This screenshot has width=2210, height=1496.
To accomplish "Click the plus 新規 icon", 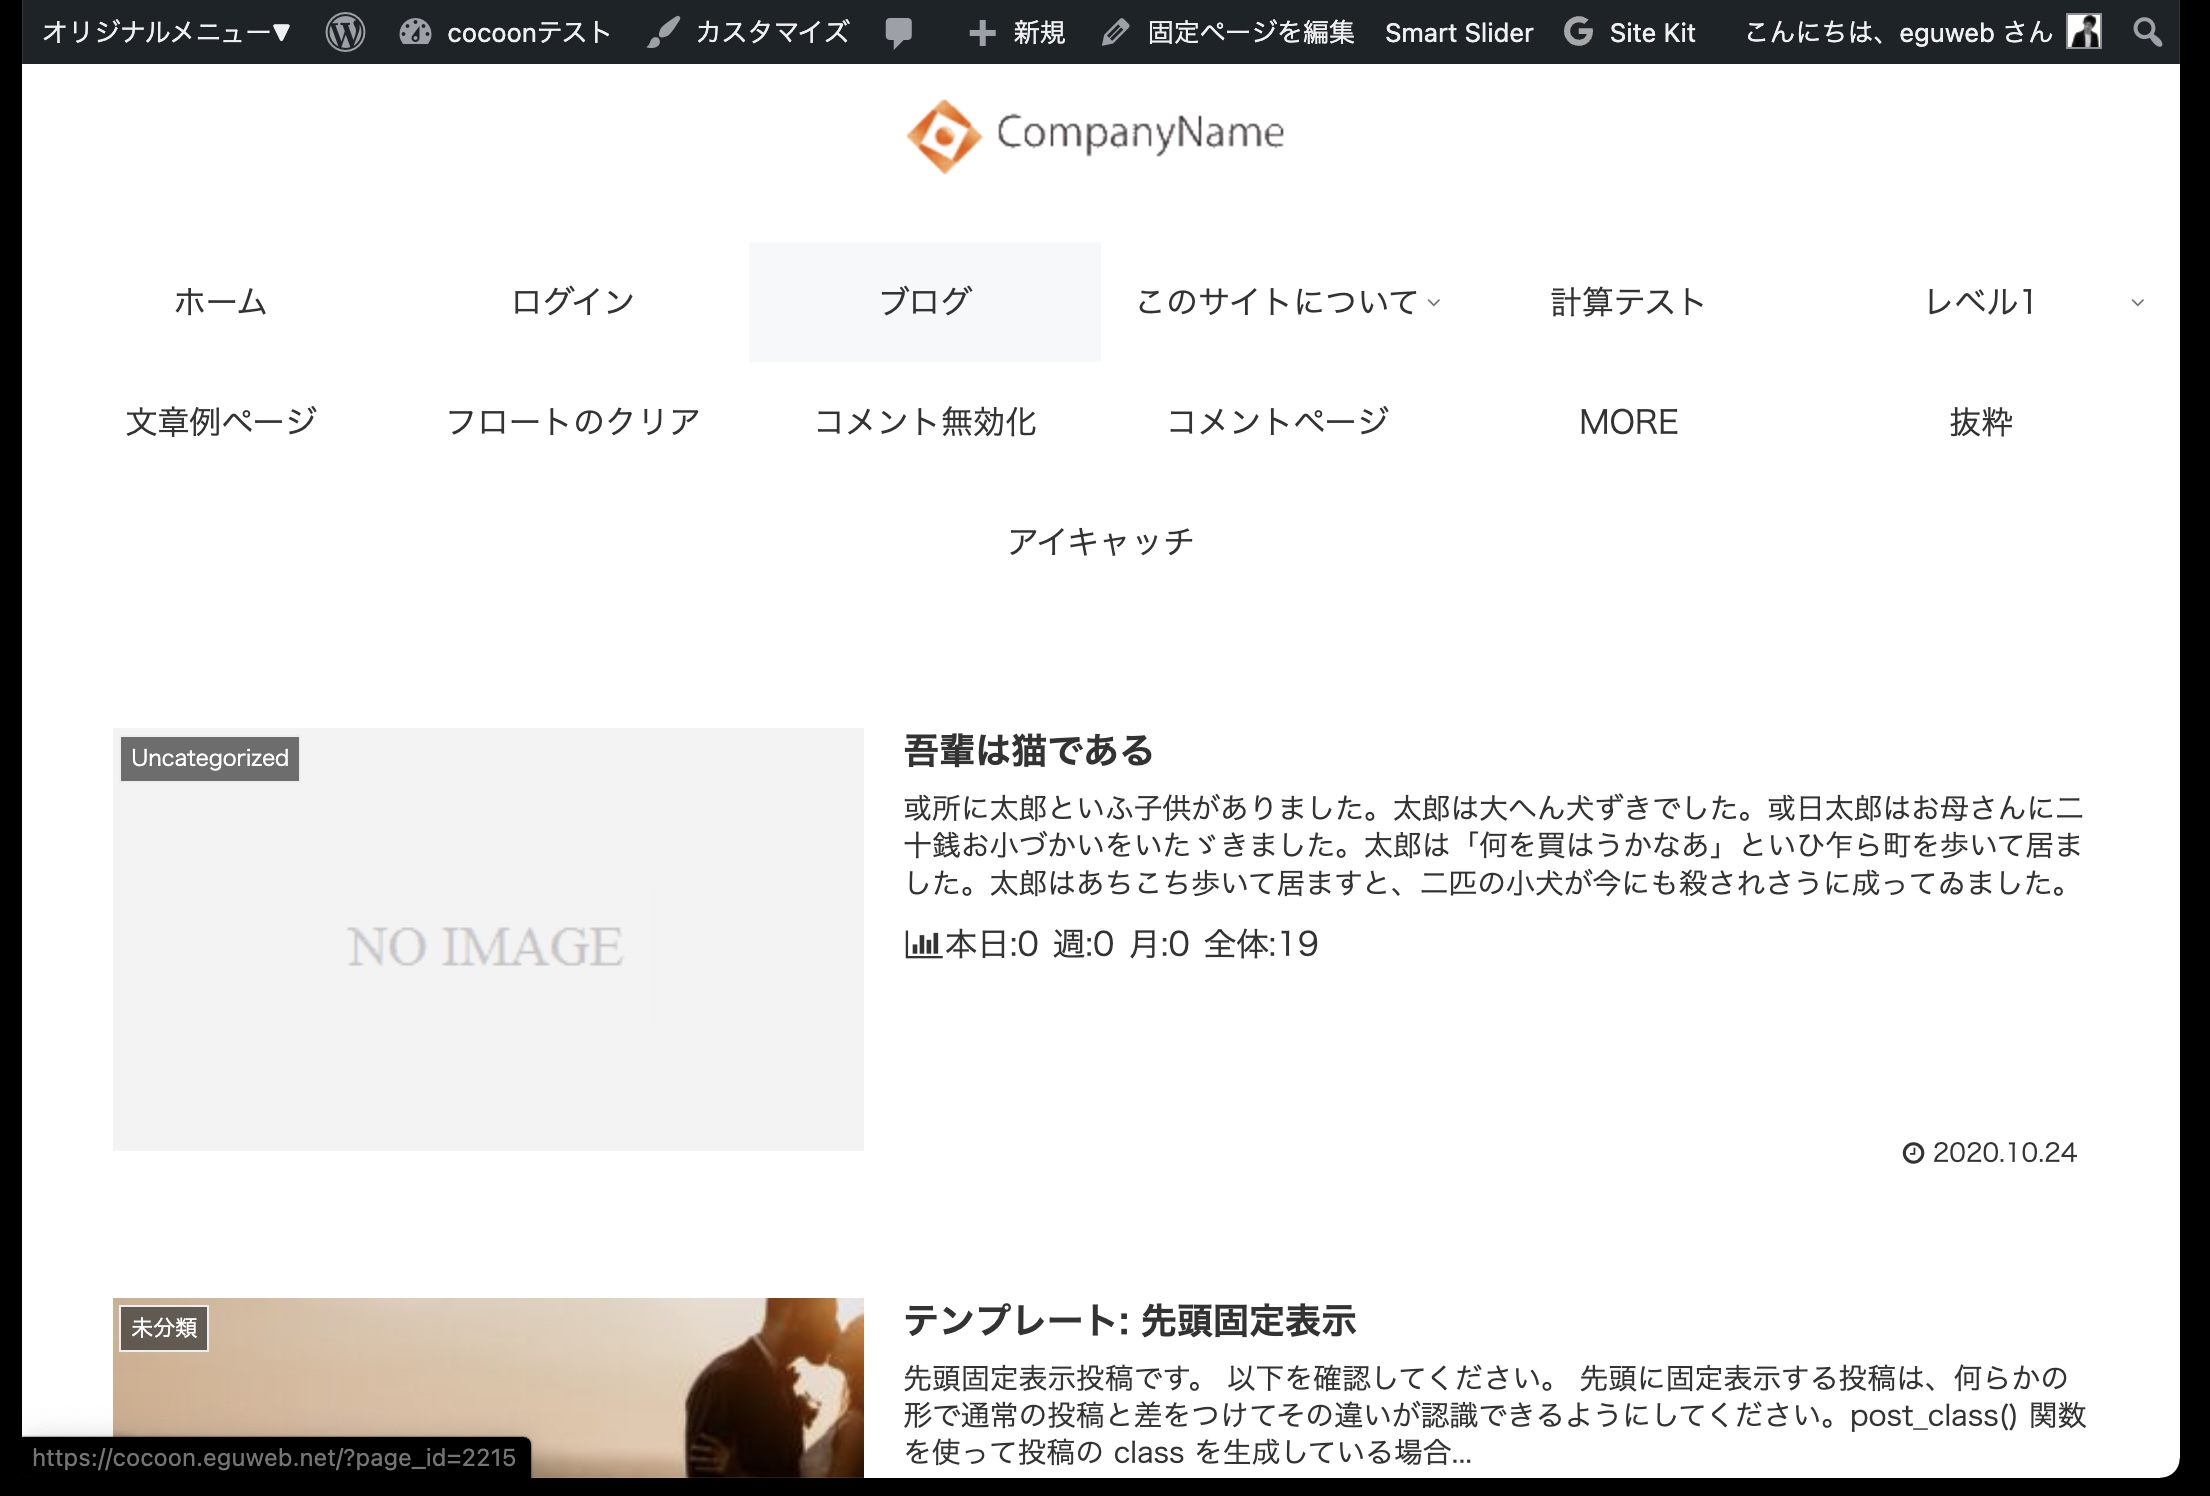I will click(981, 33).
